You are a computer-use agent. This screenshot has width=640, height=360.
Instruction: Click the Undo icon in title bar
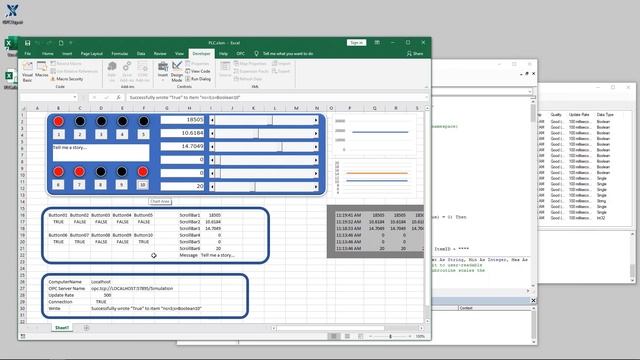coord(38,43)
